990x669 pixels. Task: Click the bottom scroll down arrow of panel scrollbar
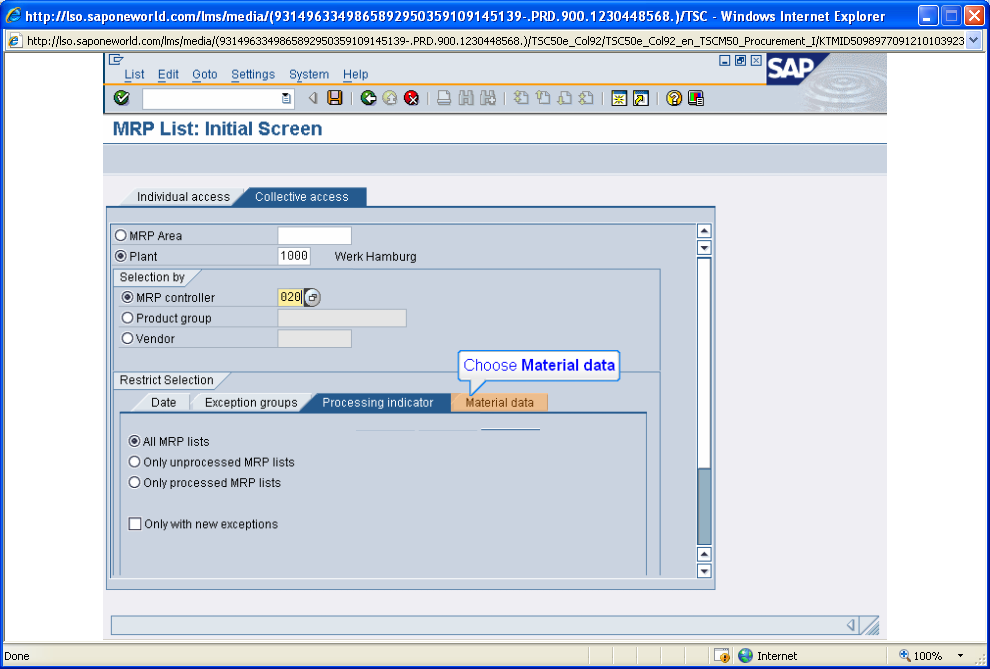coord(704,571)
